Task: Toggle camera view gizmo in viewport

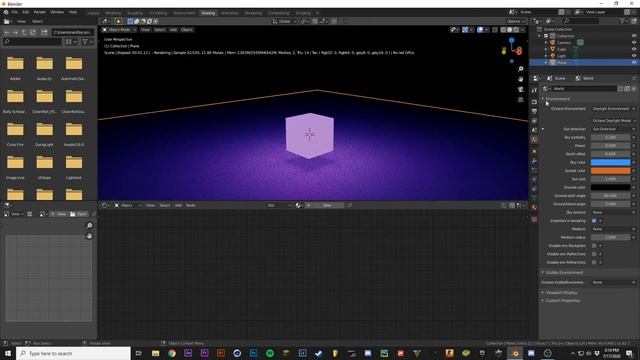Action: pyautogui.click(x=520, y=89)
